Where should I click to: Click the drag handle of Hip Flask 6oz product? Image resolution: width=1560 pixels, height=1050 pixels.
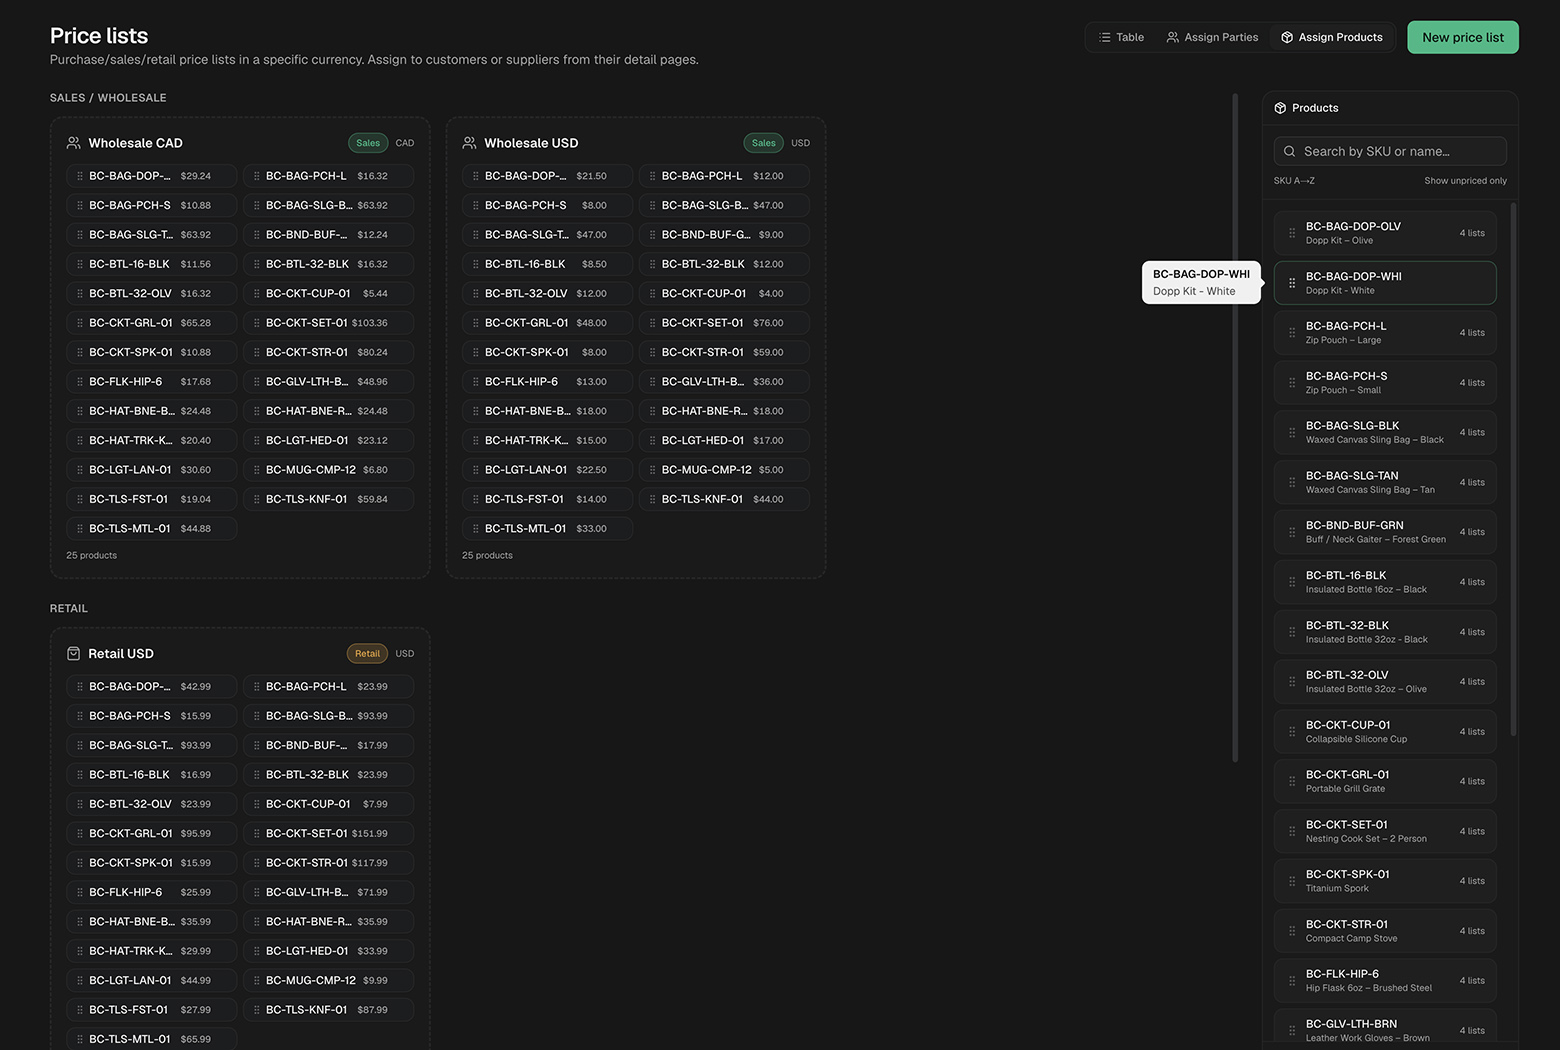point(1292,981)
